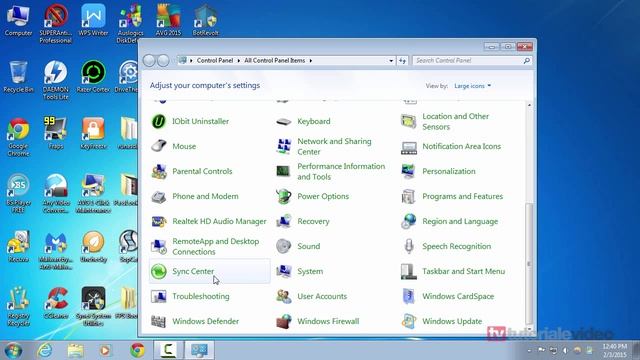Open the green Sync Center icon

coord(159,271)
